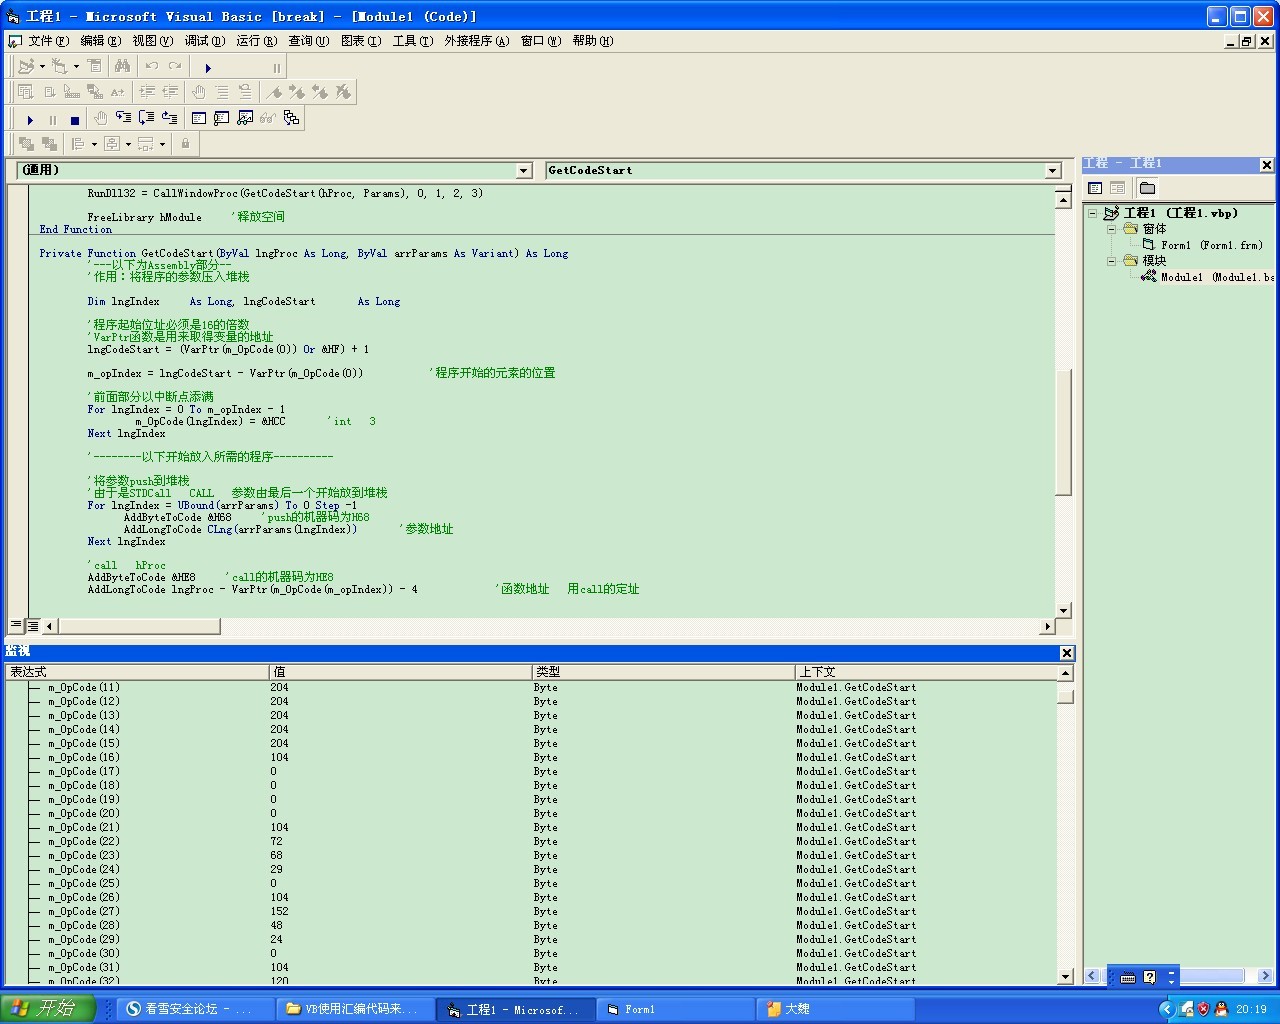Click the code pane vertical scroll down arrow
Viewport: 1280px width, 1024px height.
1063,610
